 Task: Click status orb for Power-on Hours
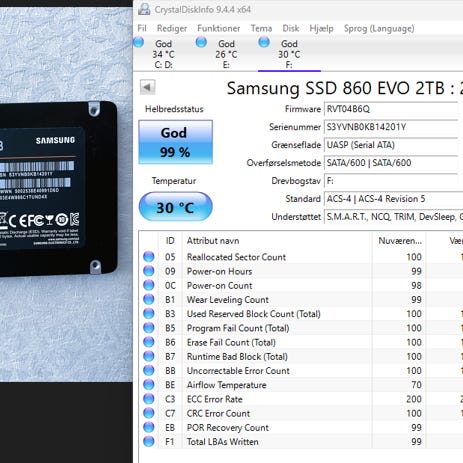[x=149, y=271]
